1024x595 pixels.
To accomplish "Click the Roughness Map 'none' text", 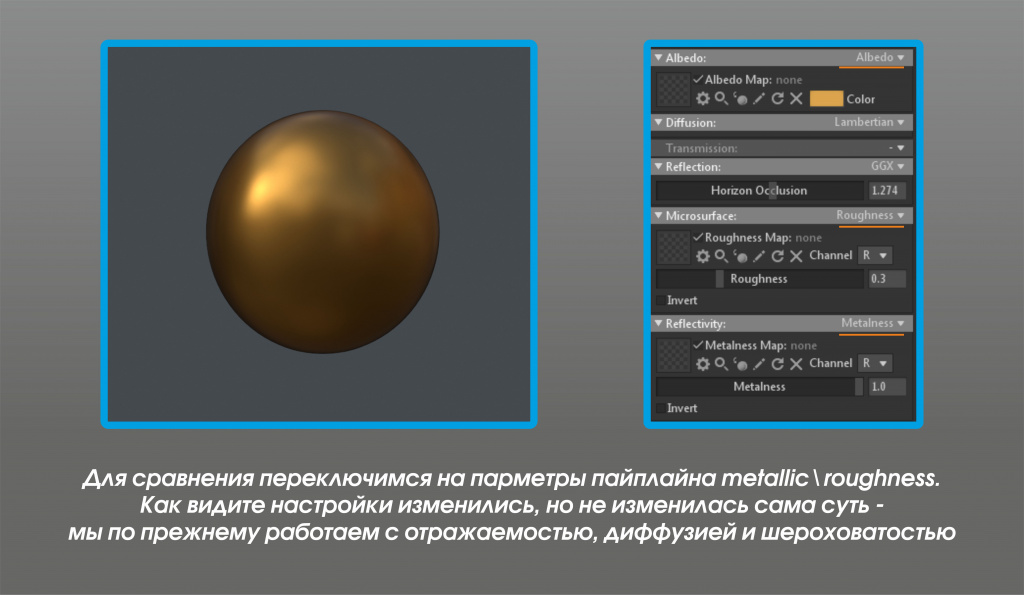I will (x=808, y=238).
